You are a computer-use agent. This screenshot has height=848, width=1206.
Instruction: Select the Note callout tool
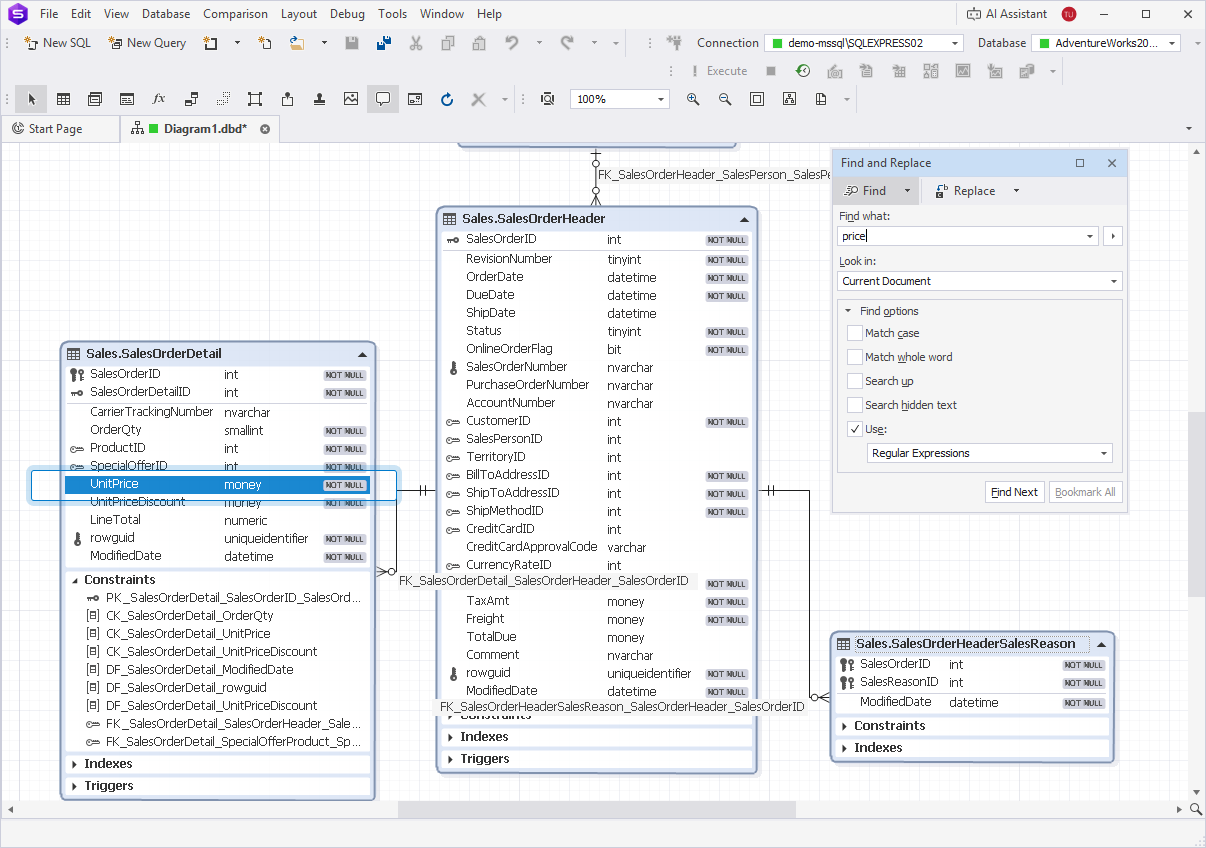coord(382,98)
